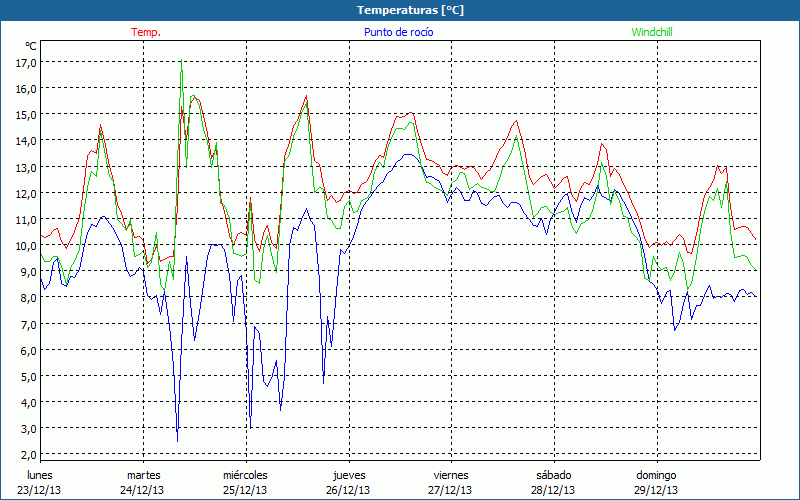Click the green Windchill legend label
This screenshot has width=800, height=500.
pos(652,32)
